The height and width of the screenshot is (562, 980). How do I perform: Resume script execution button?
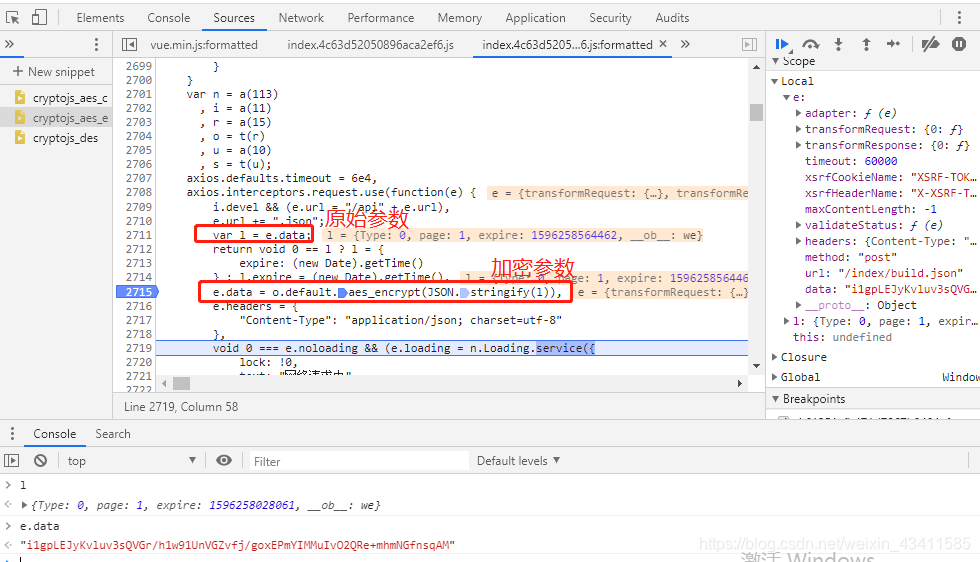[x=782, y=44]
